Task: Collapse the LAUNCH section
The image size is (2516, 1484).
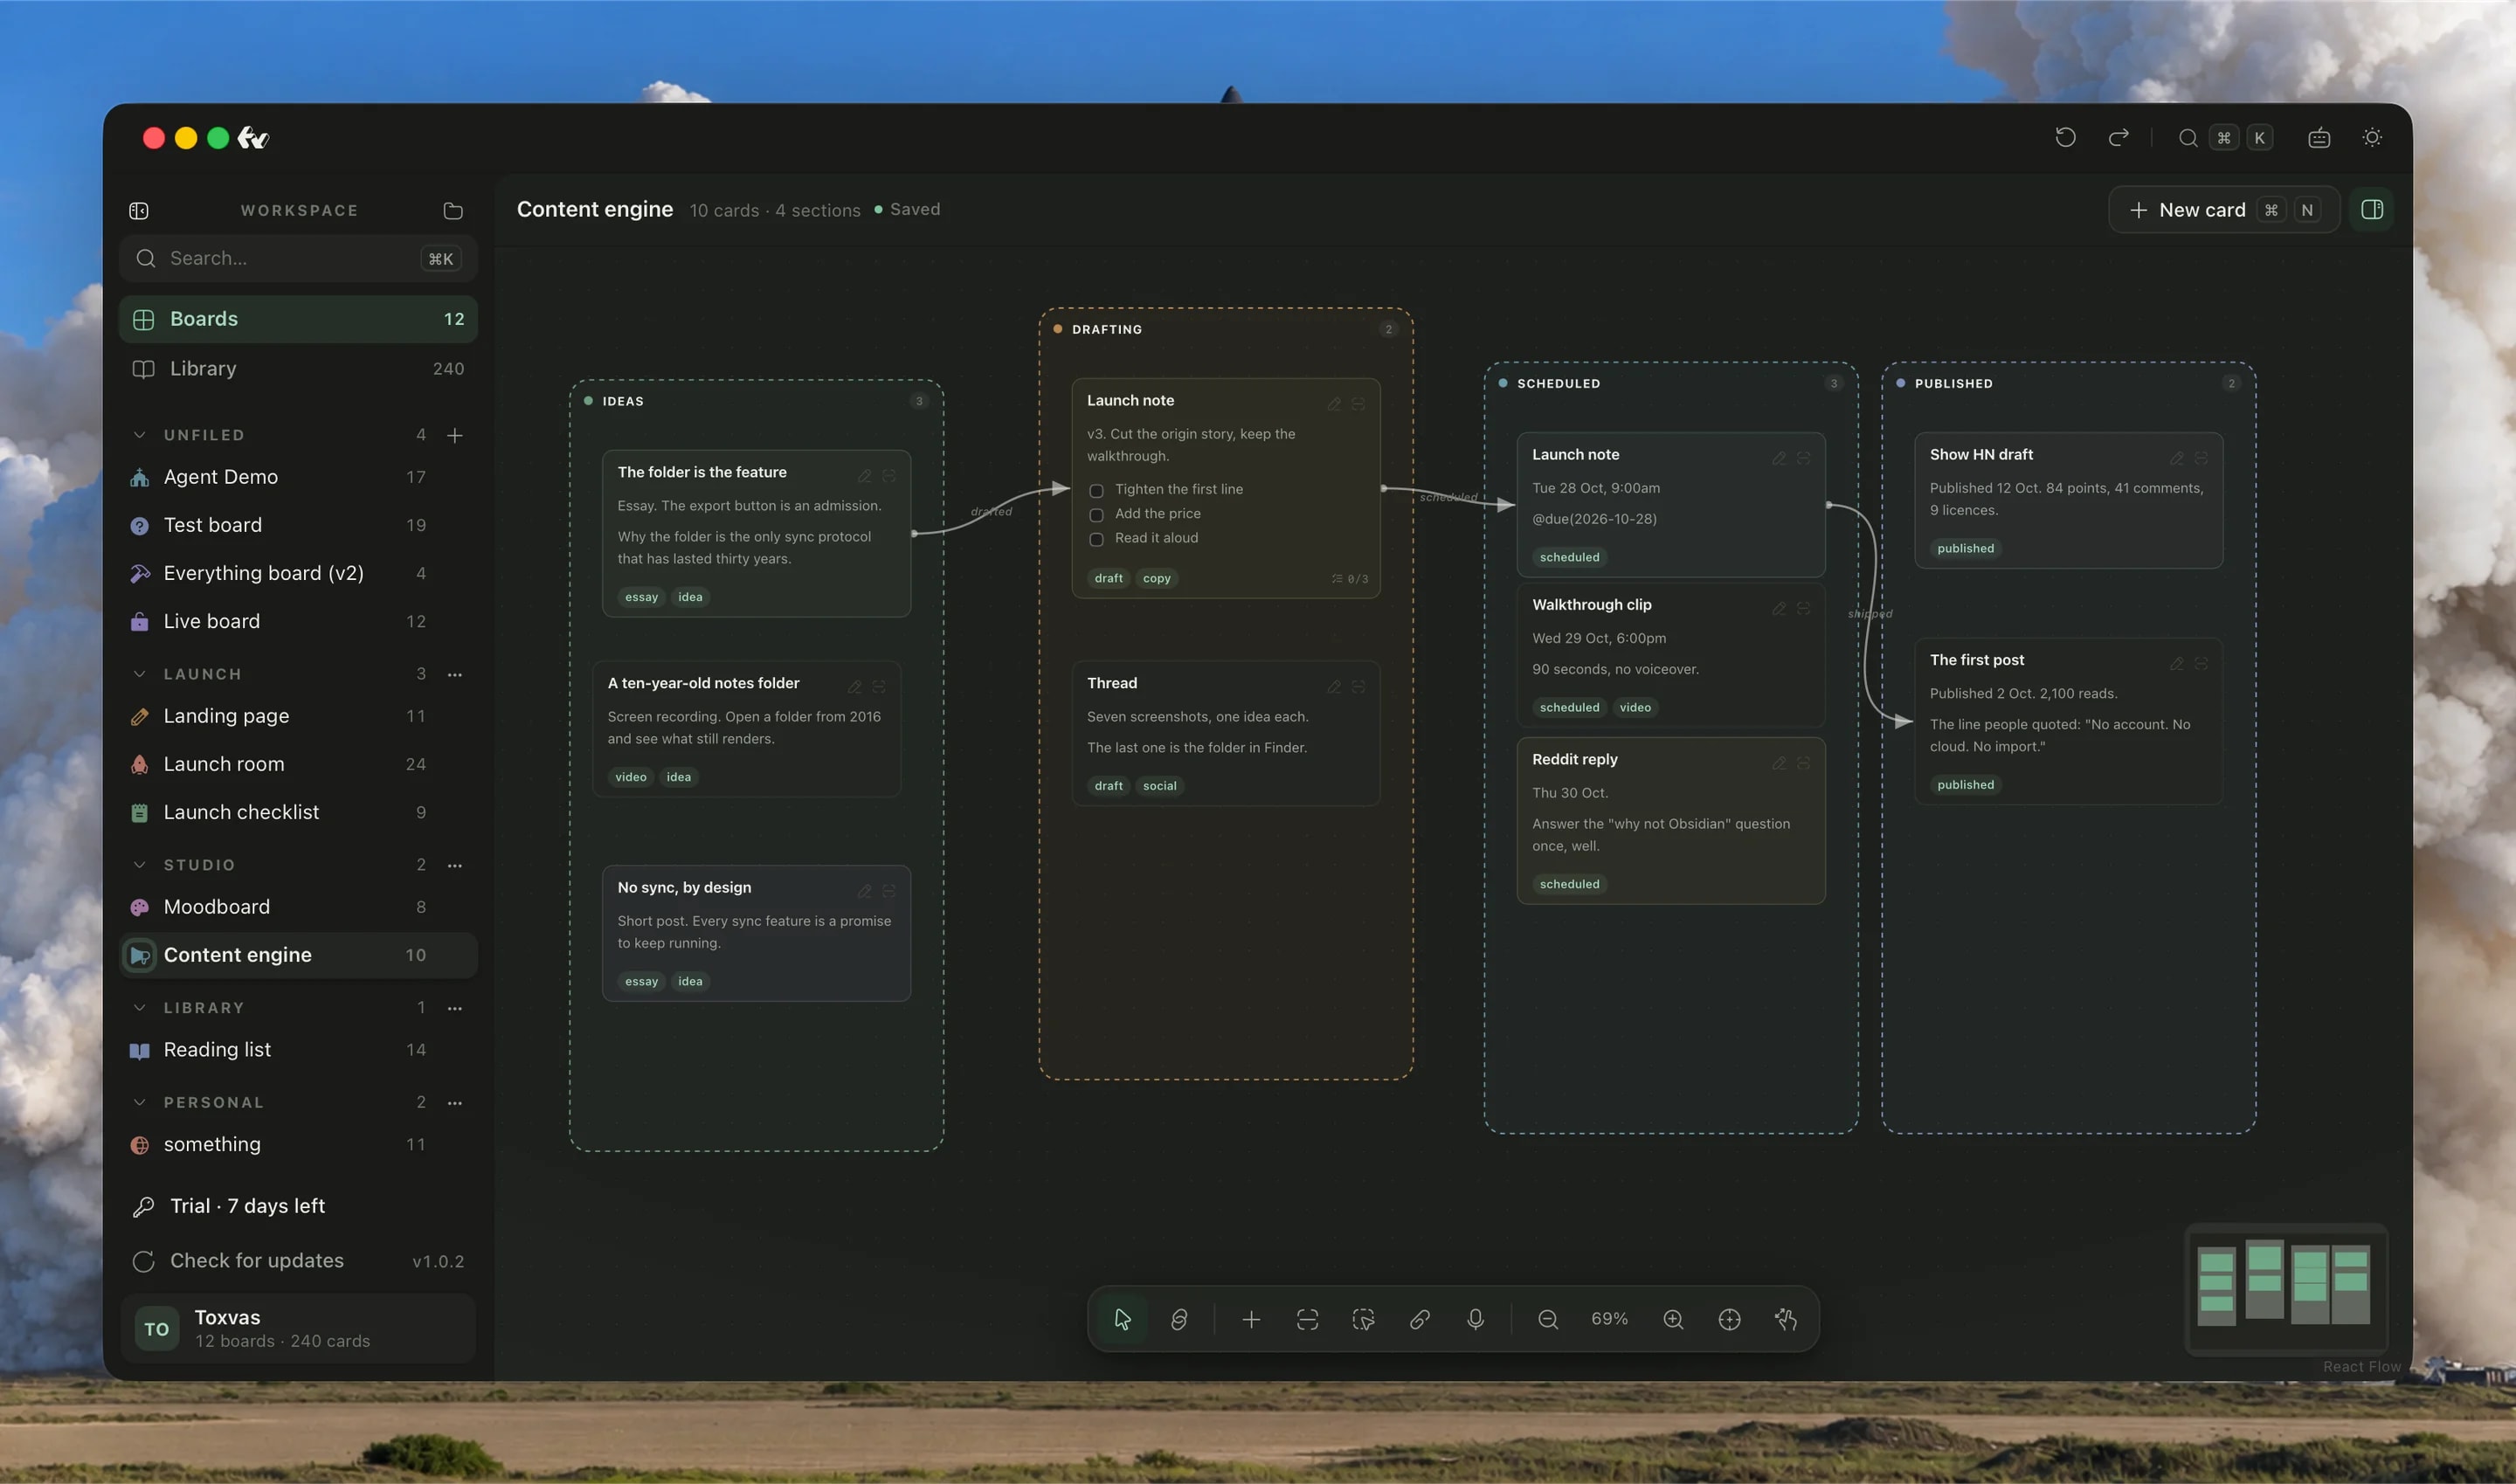Action: point(139,674)
